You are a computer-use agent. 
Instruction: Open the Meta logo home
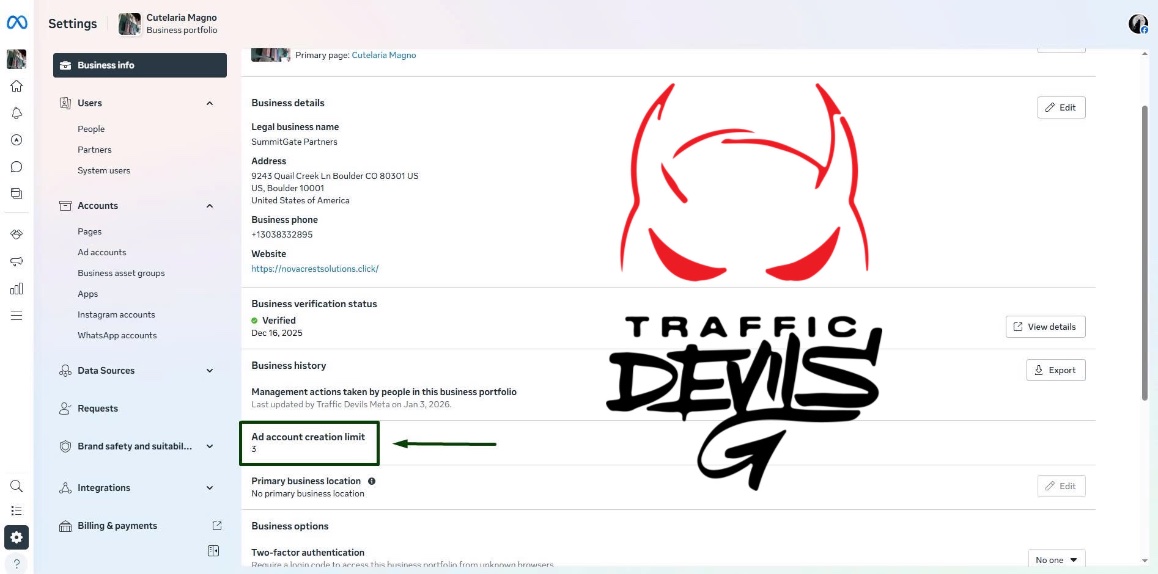pyautogui.click(x=16, y=23)
